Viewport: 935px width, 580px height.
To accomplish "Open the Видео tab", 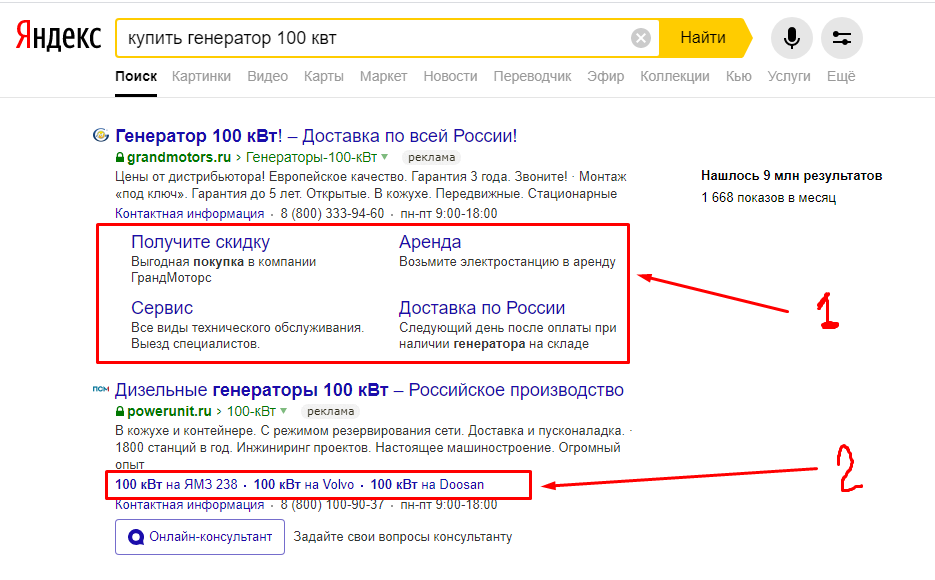I will coord(267,76).
